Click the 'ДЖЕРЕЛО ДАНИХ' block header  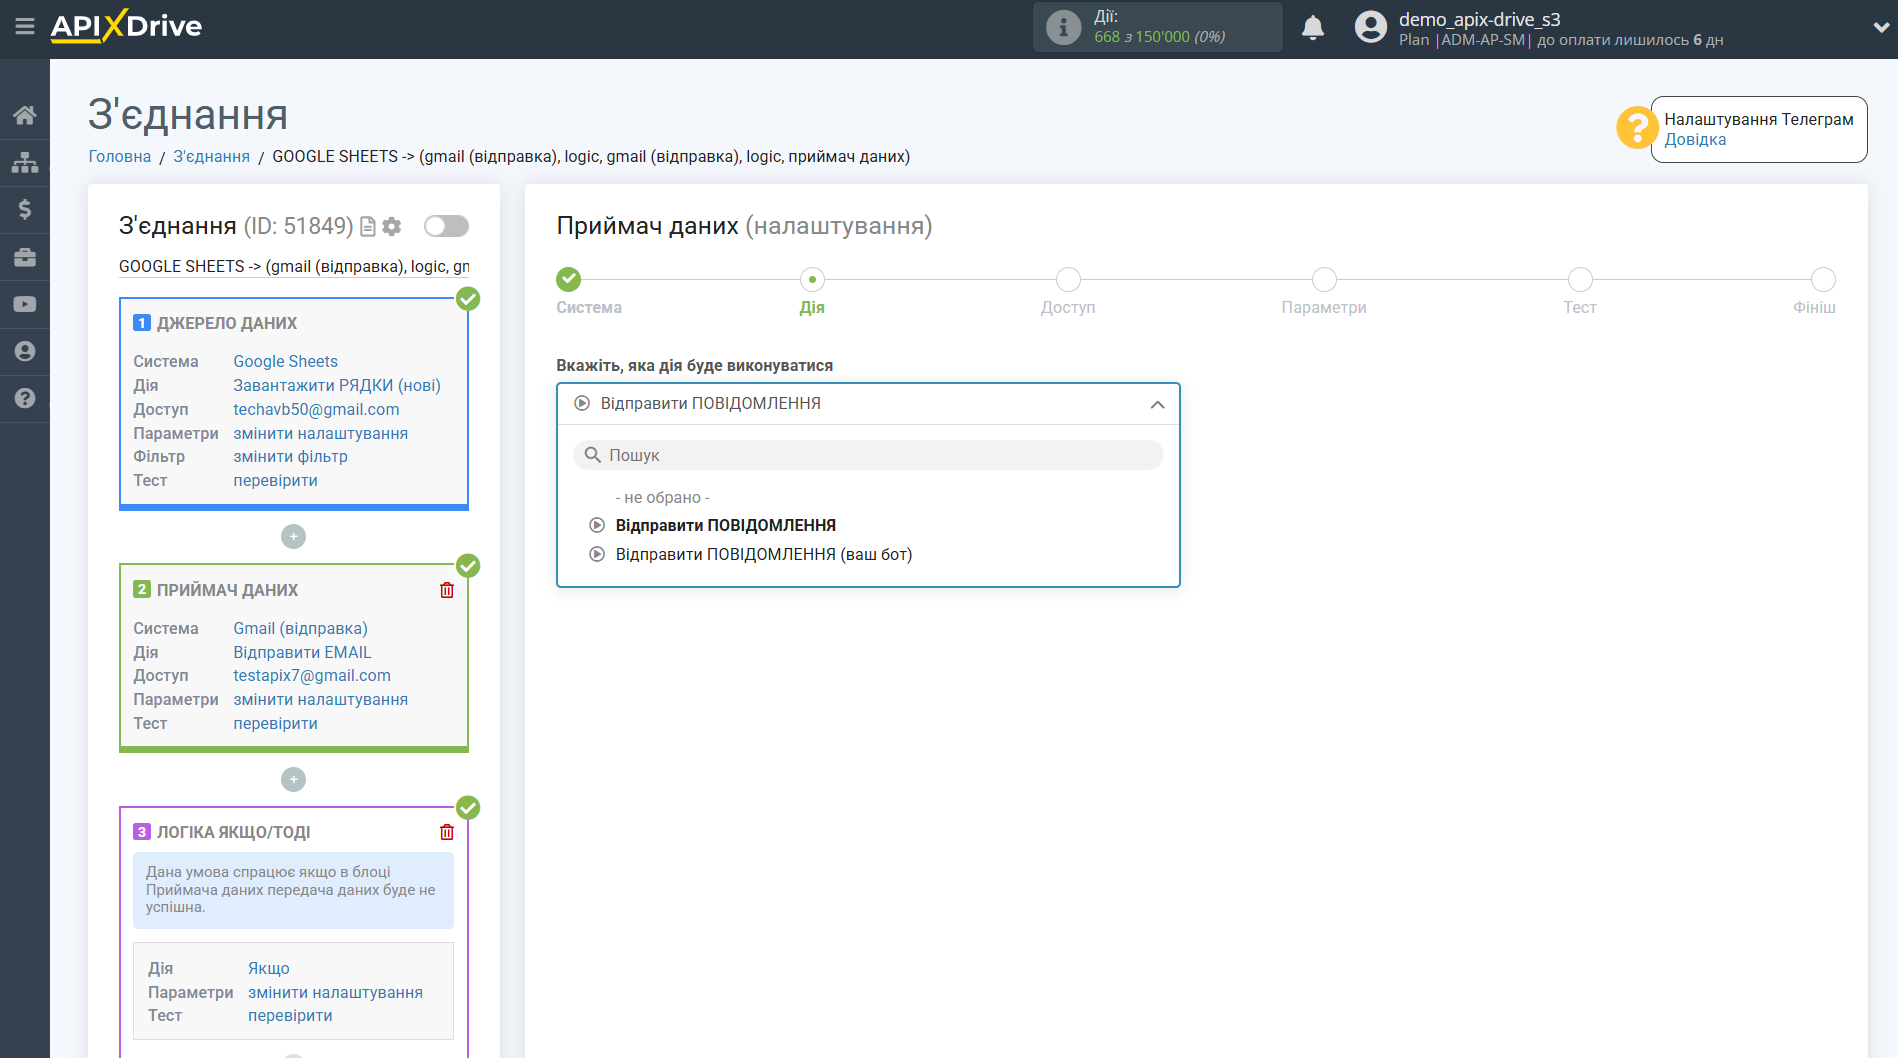227,323
